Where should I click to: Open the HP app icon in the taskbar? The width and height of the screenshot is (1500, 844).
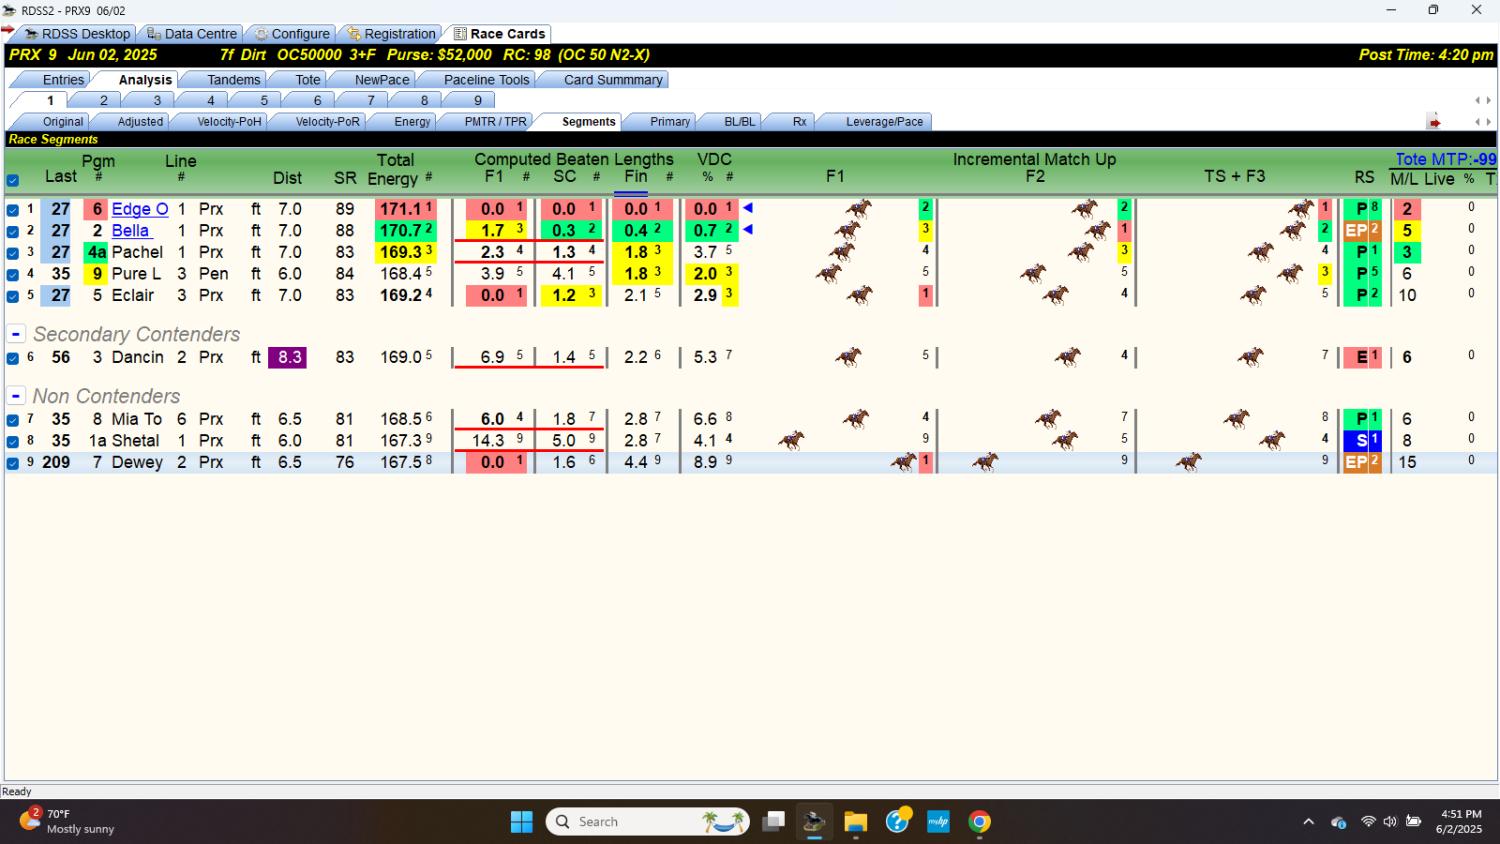[938, 821]
